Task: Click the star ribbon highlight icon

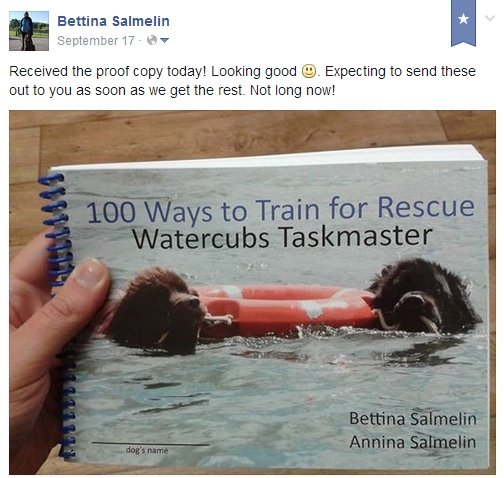Action: pos(463,23)
